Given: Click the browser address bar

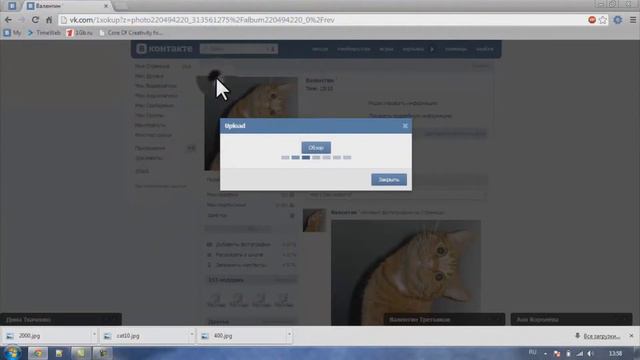Looking at the screenshot, I should click(x=322, y=20).
